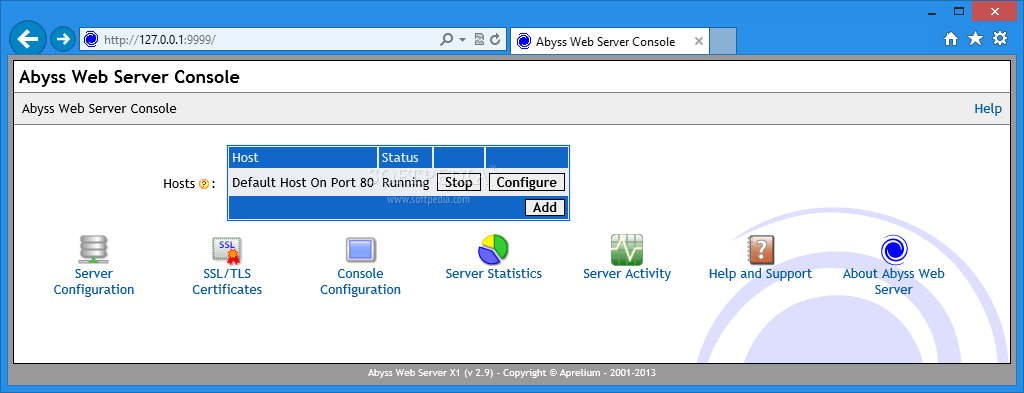
Task: Stop the Default Host On Port 80
Action: (x=458, y=182)
